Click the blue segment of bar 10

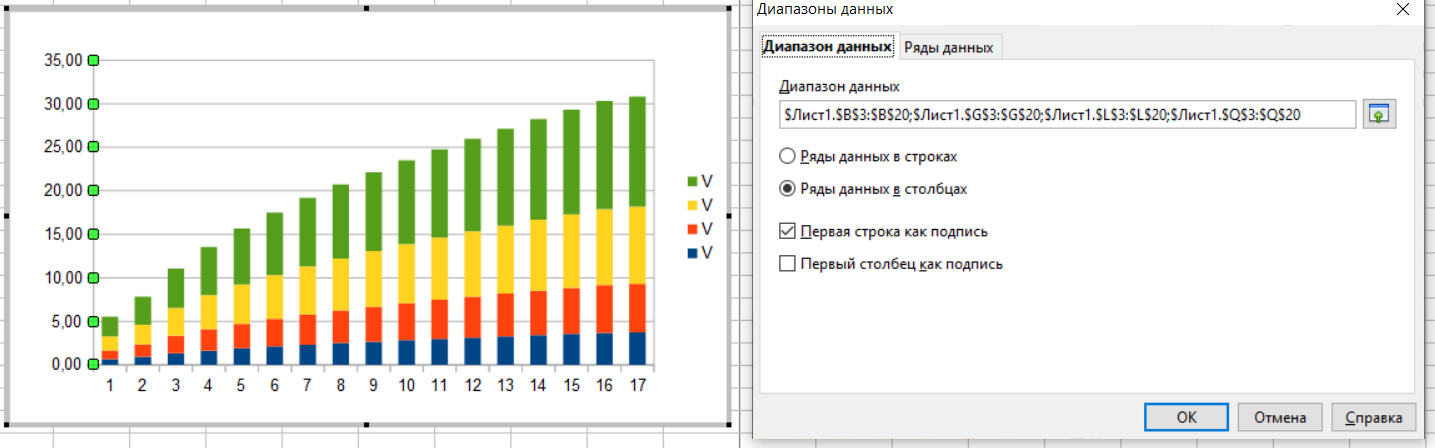tap(406, 353)
